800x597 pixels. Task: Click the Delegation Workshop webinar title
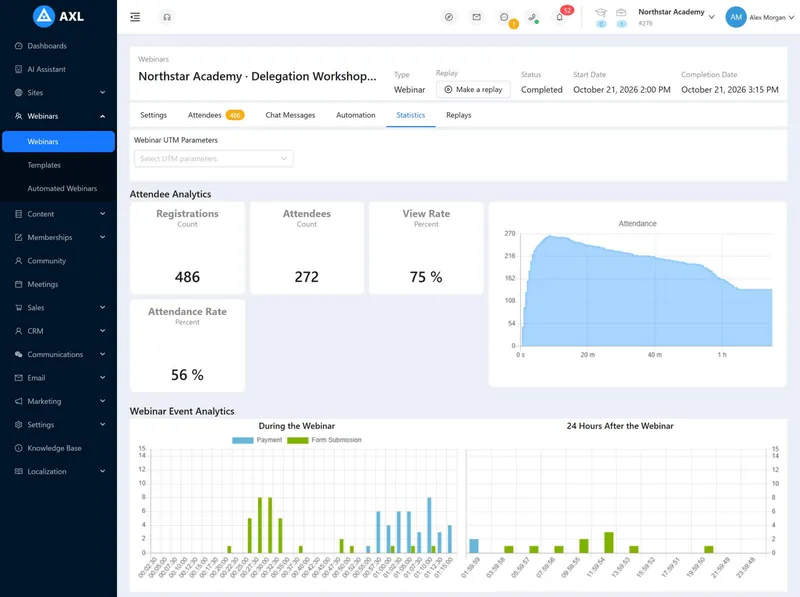[x=257, y=77]
